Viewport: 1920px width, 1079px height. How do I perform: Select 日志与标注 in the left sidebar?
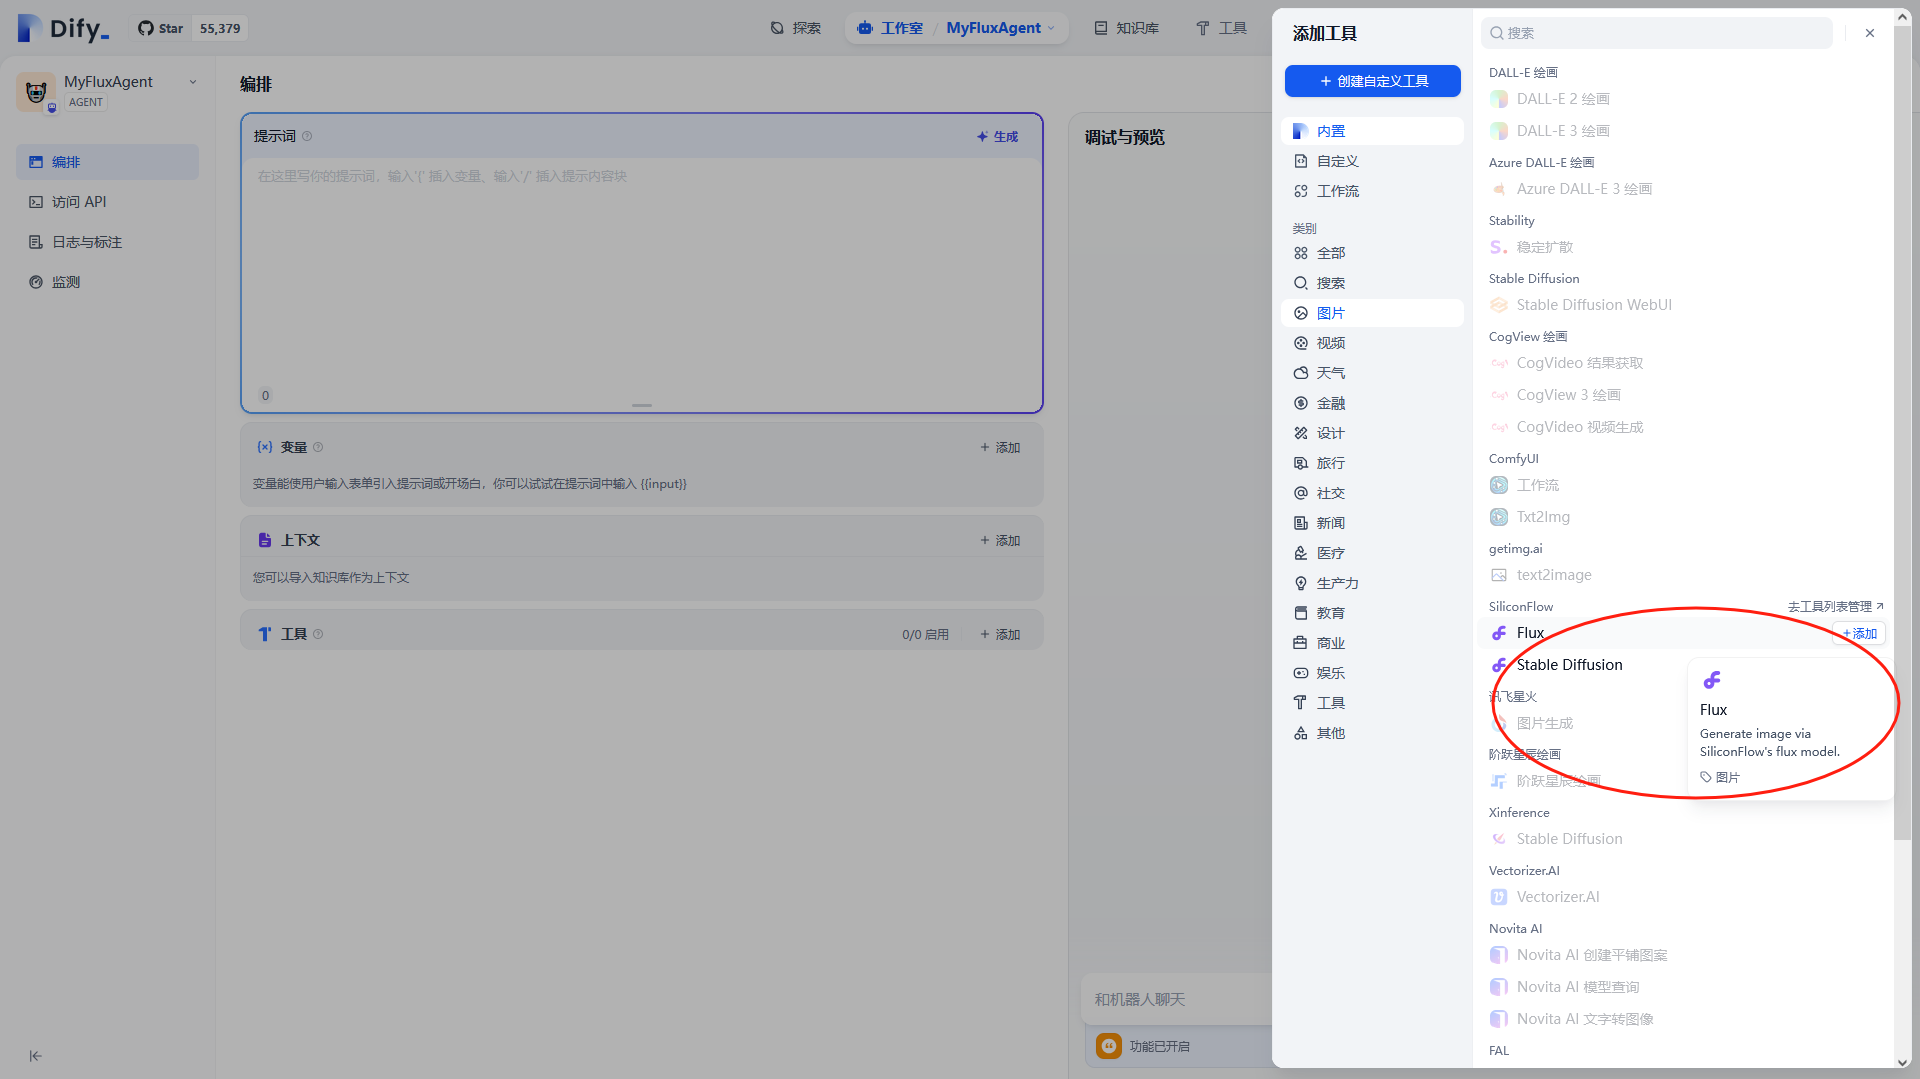(107, 242)
